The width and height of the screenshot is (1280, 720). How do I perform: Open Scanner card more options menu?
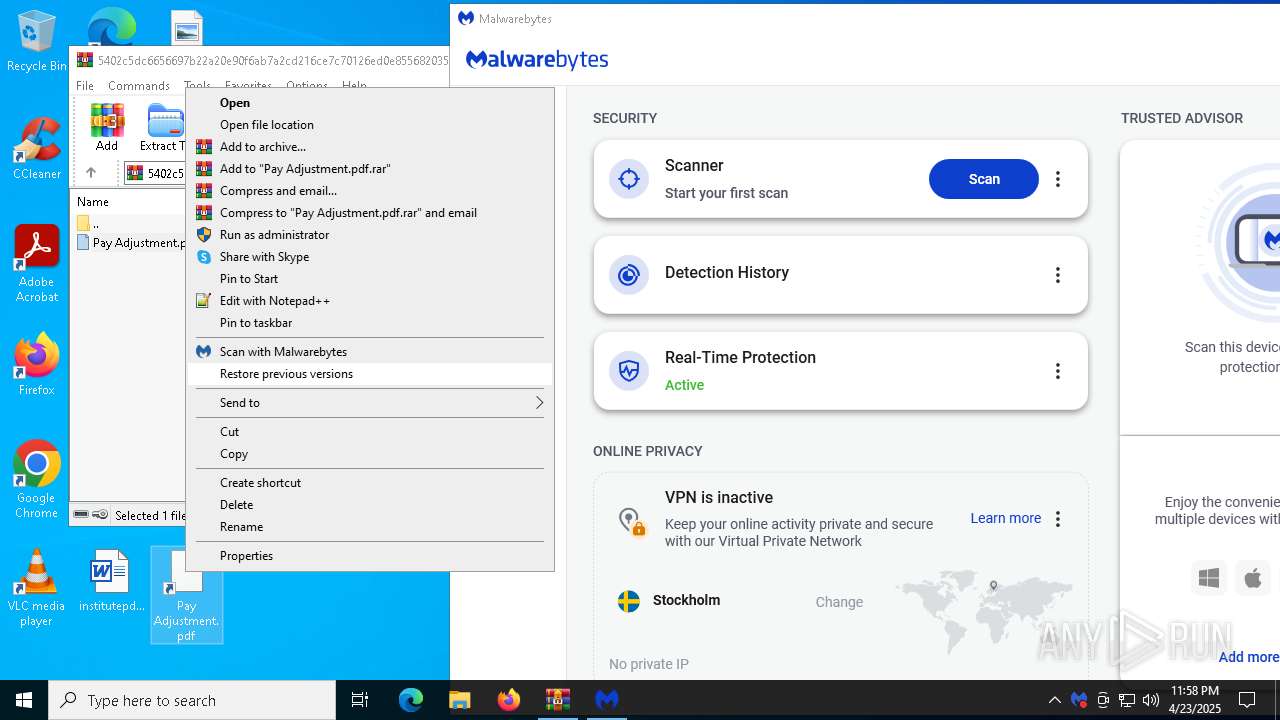click(x=1058, y=180)
